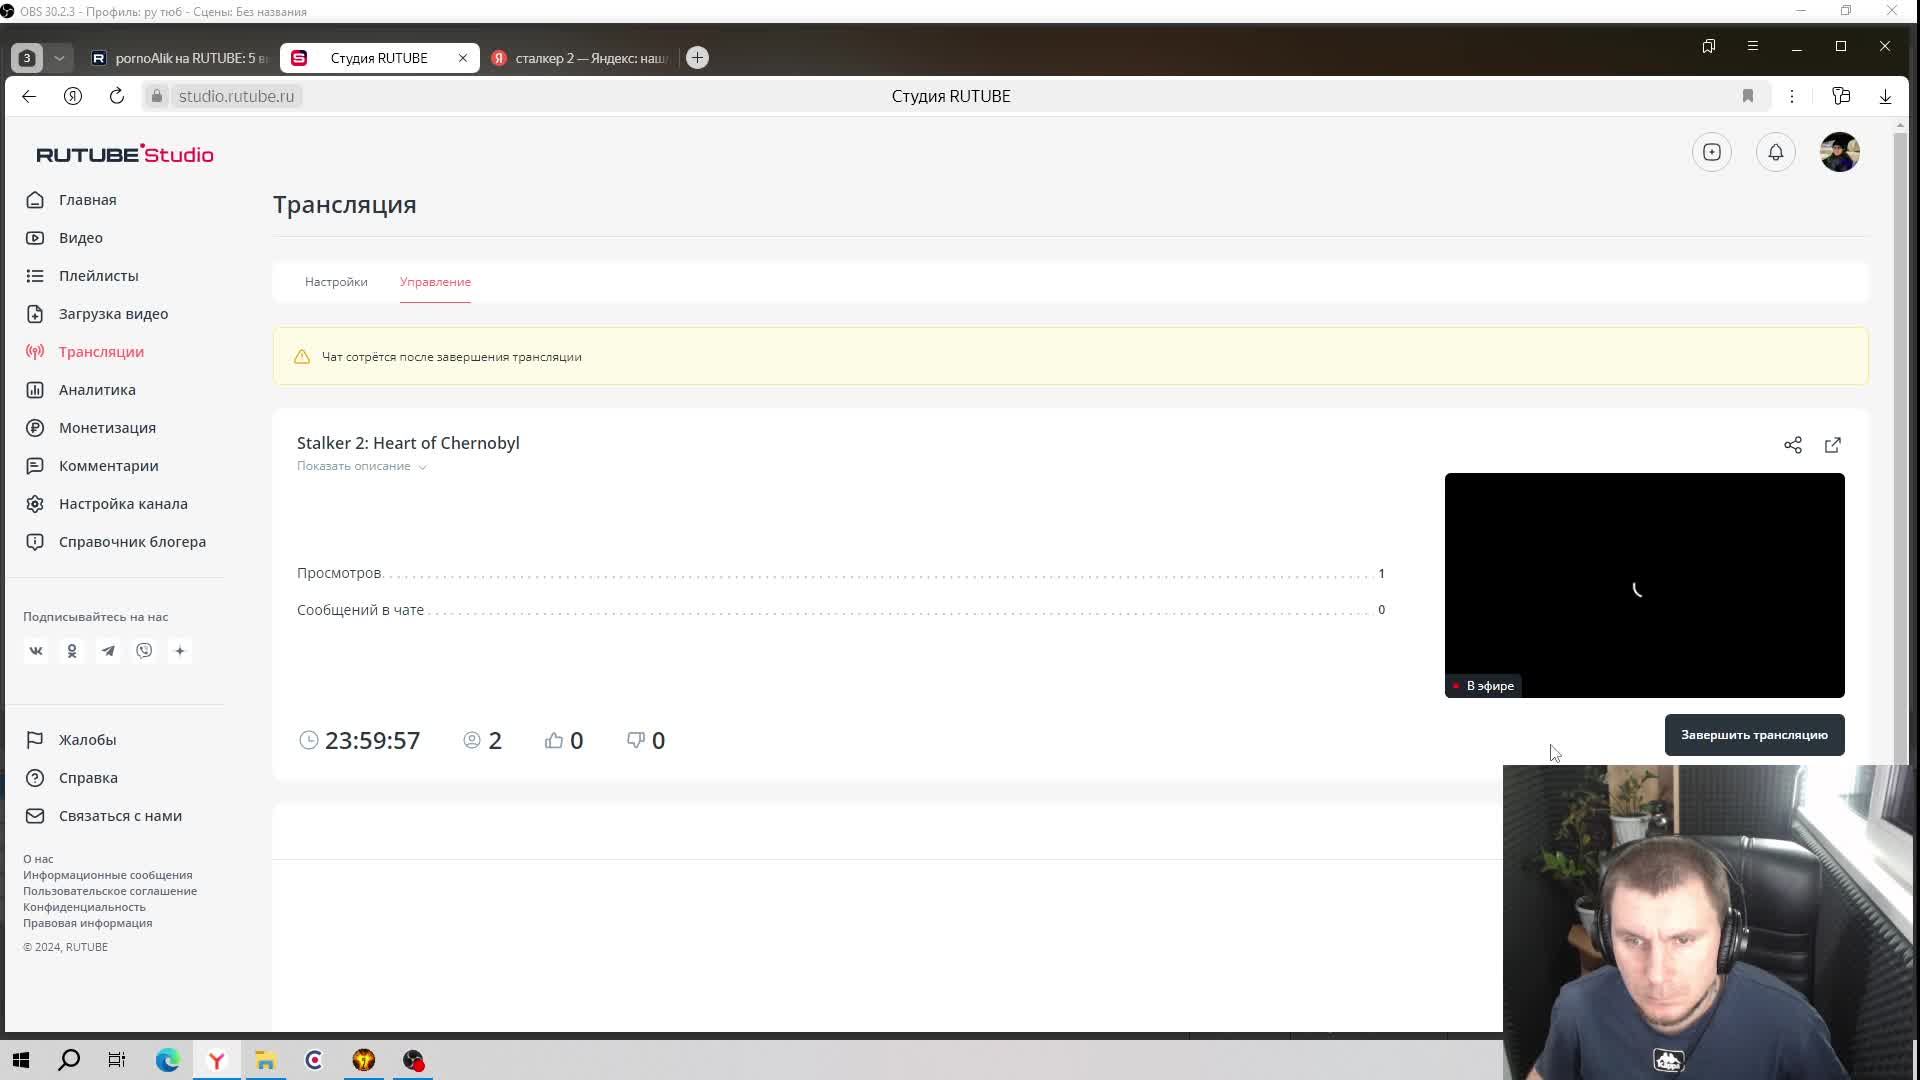Open Task View on the taskbar
Screen dimensions: 1920x1080
pyautogui.click(x=117, y=1060)
